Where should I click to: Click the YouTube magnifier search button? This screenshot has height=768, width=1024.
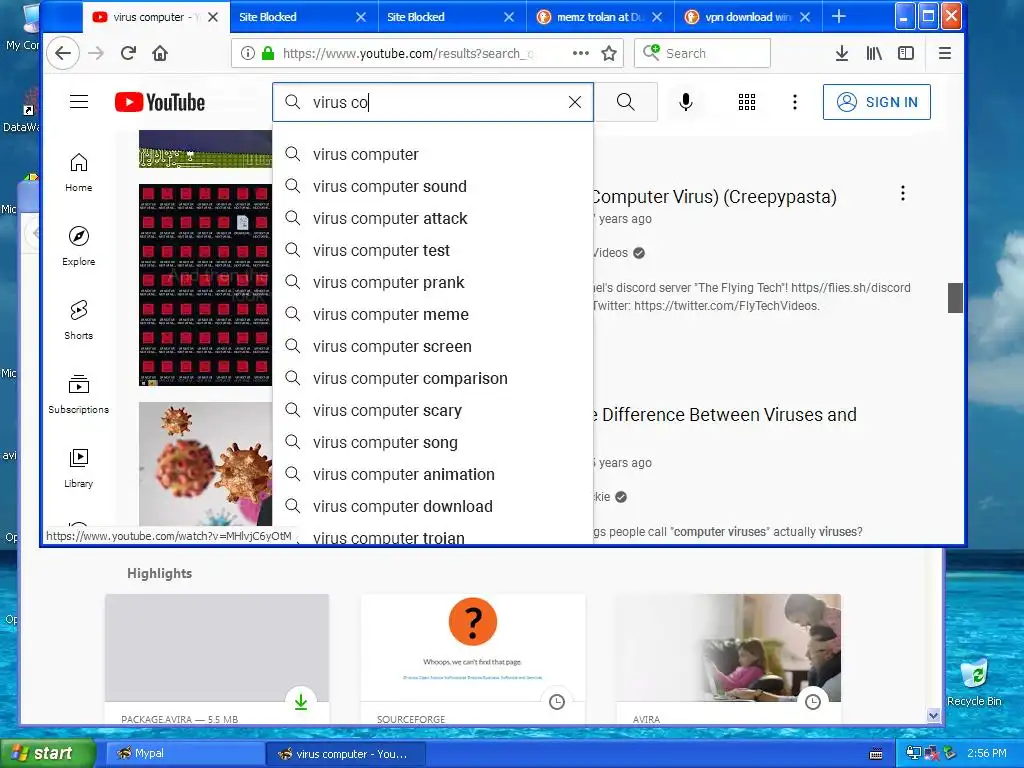point(626,102)
